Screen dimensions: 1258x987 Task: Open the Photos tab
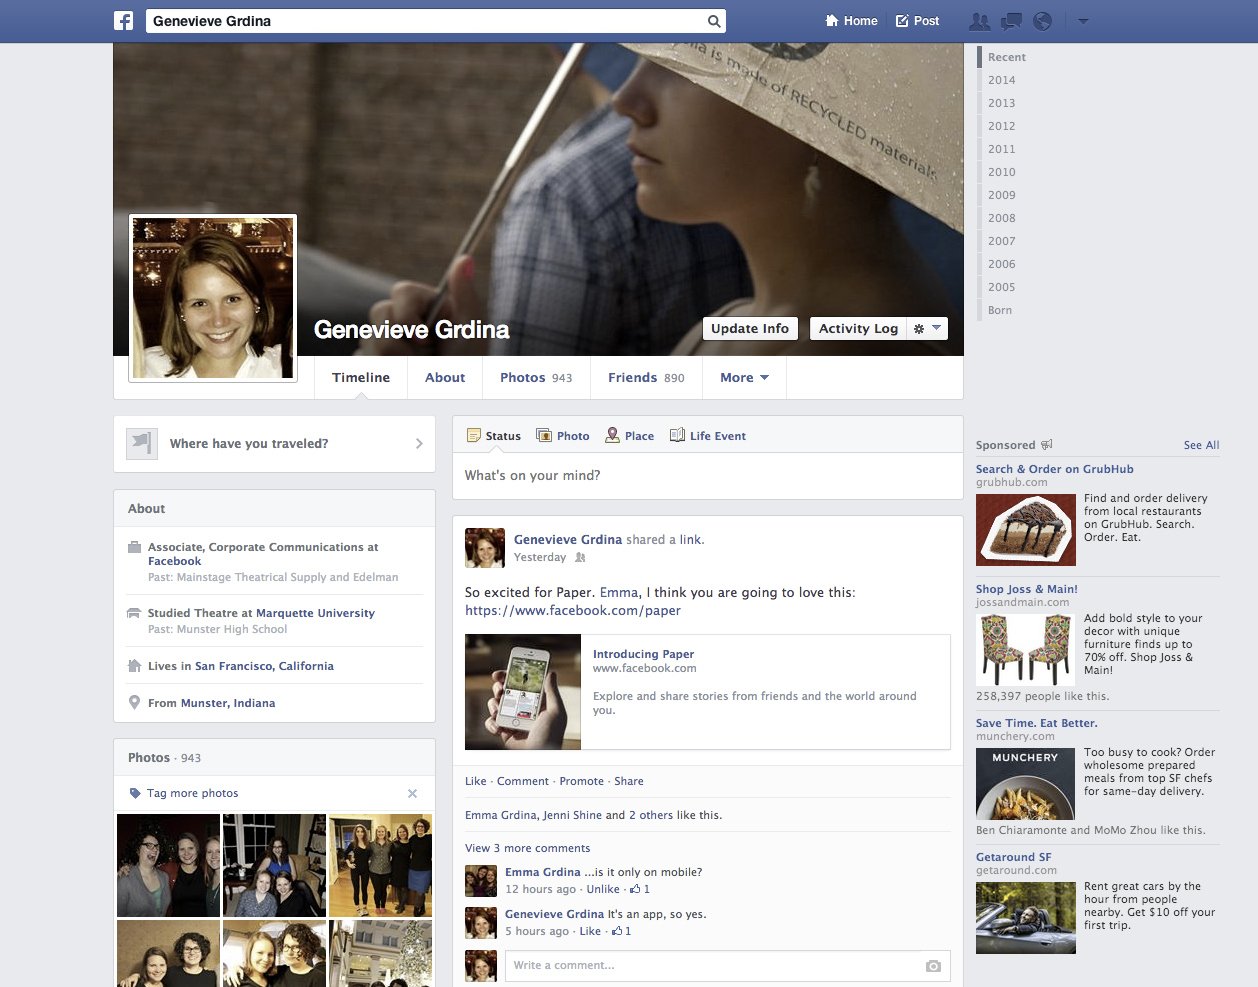pos(522,377)
